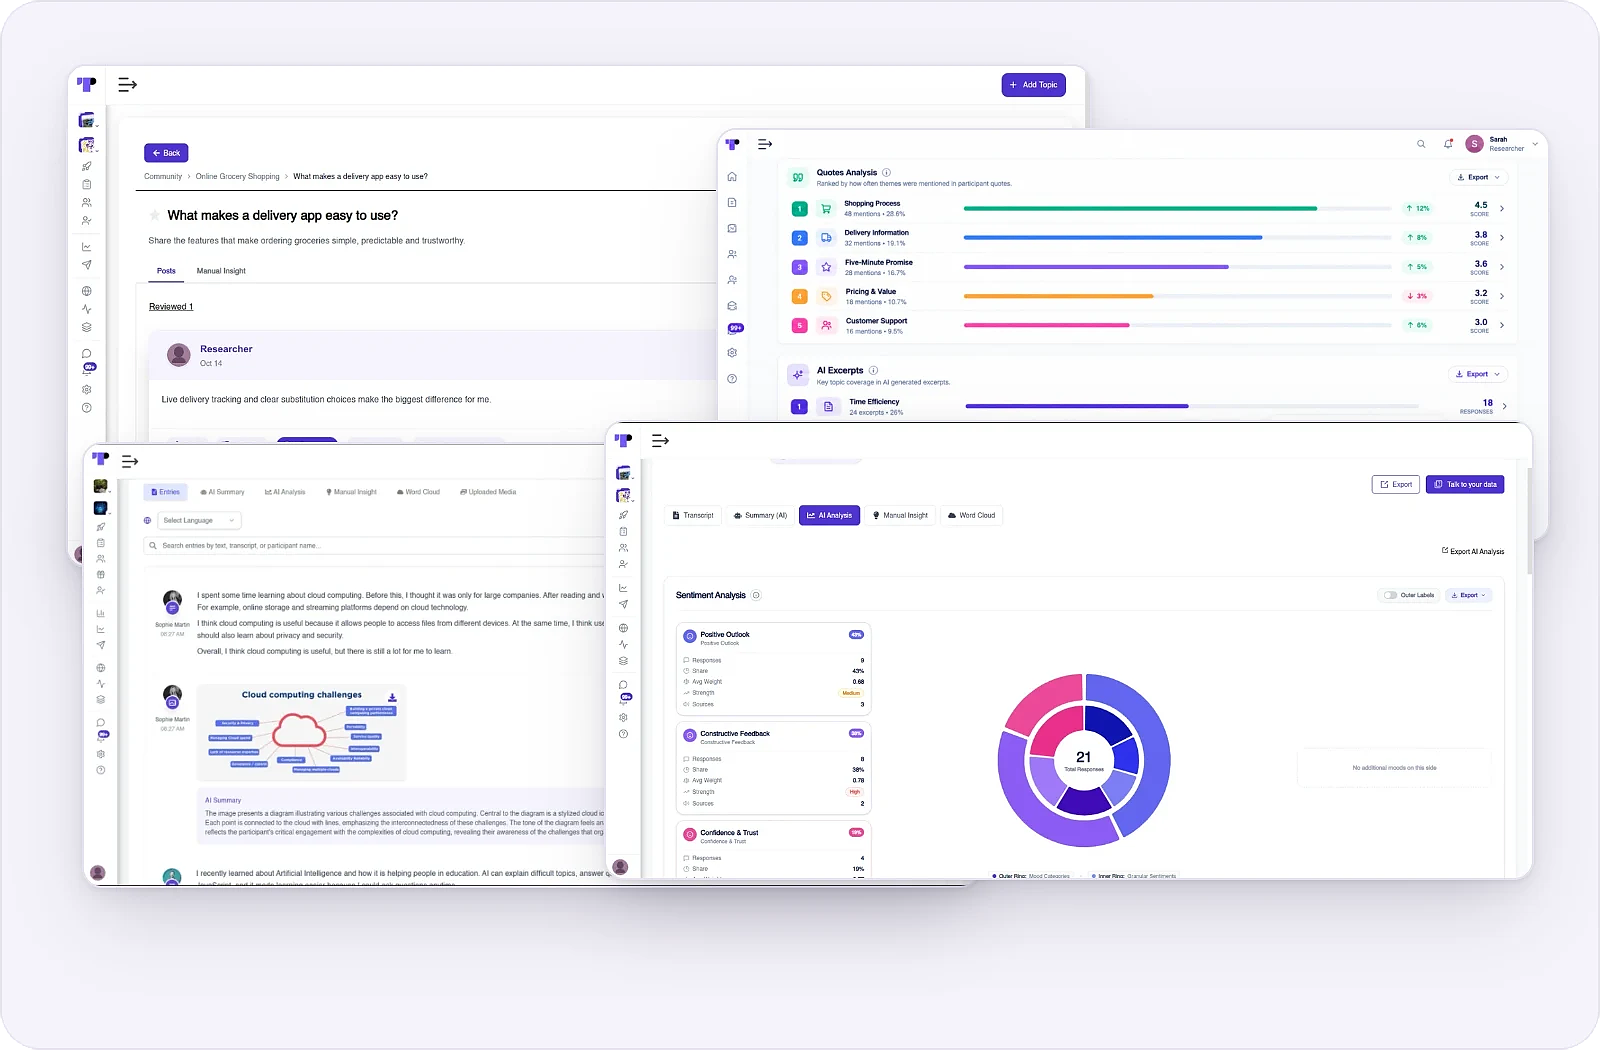Open the Export dropdown in Quotes Analysis card
Viewport: 1600px width, 1050px height.
(x=1479, y=177)
